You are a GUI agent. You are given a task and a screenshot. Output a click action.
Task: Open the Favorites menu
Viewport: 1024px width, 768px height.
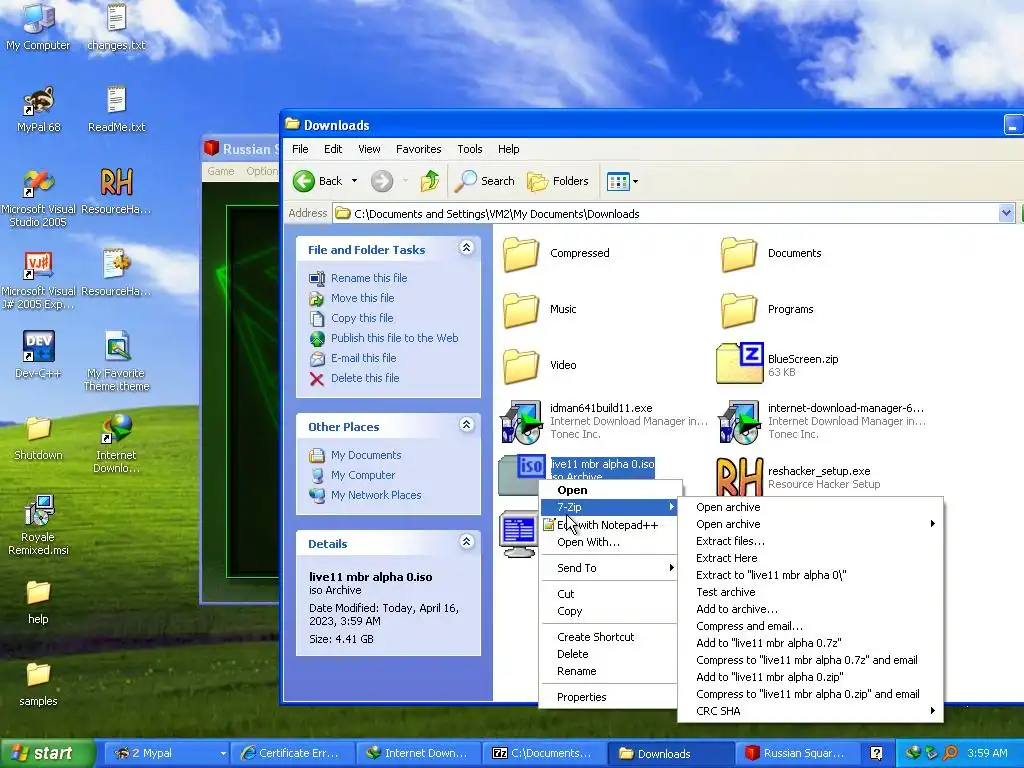pyautogui.click(x=419, y=149)
